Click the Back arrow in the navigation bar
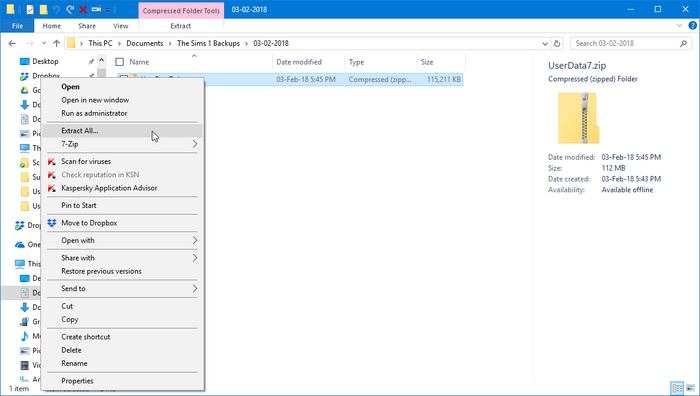The image size is (700, 396). coord(12,43)
